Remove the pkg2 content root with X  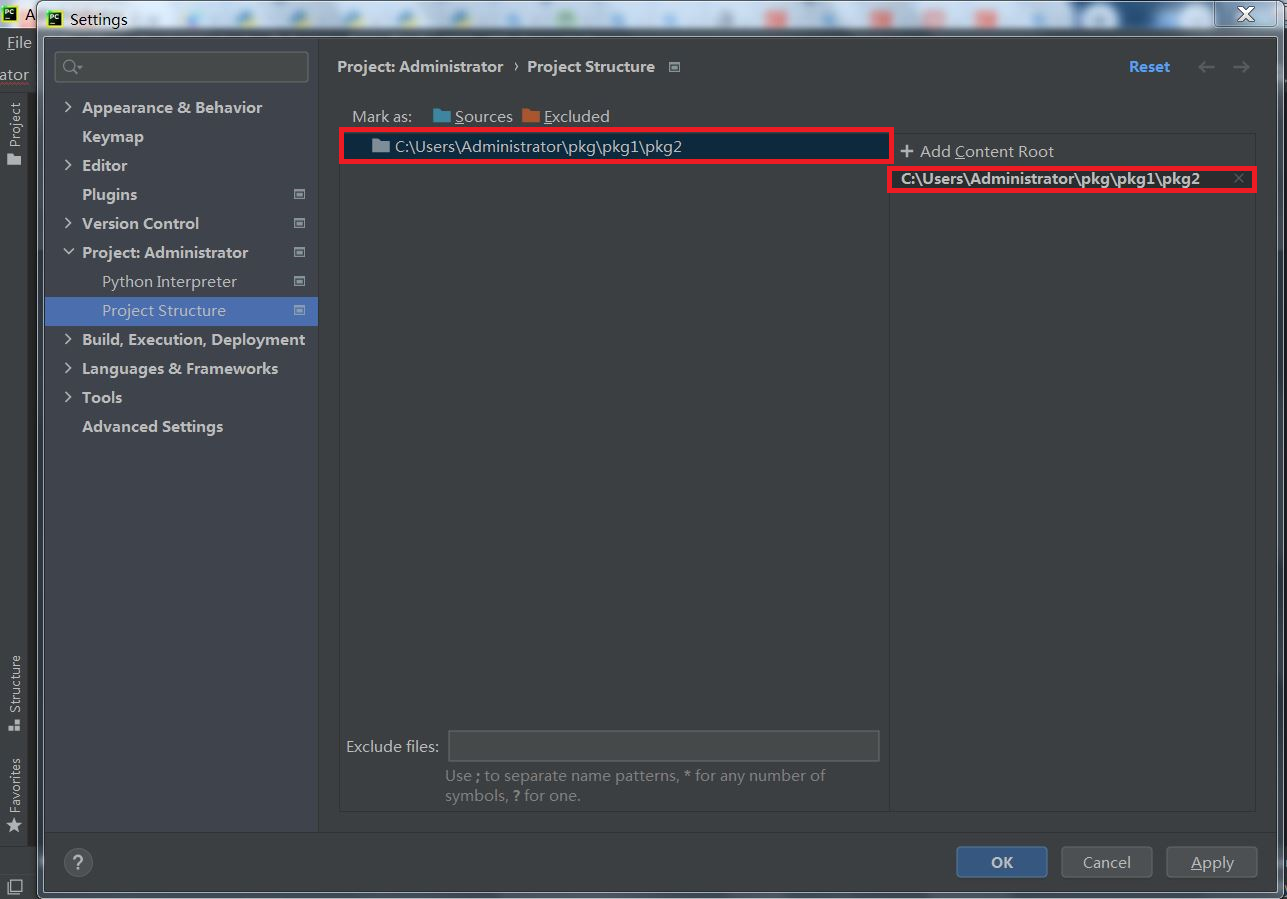click(x=1239, y=178)
